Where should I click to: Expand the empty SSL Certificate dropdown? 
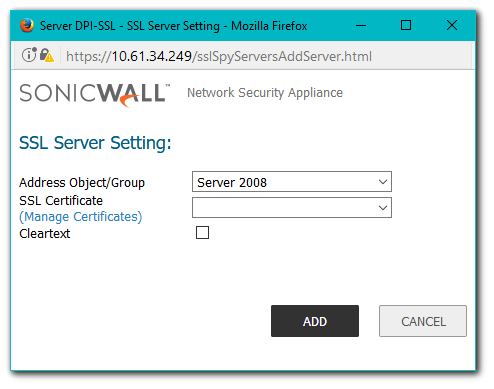point(292,208)
